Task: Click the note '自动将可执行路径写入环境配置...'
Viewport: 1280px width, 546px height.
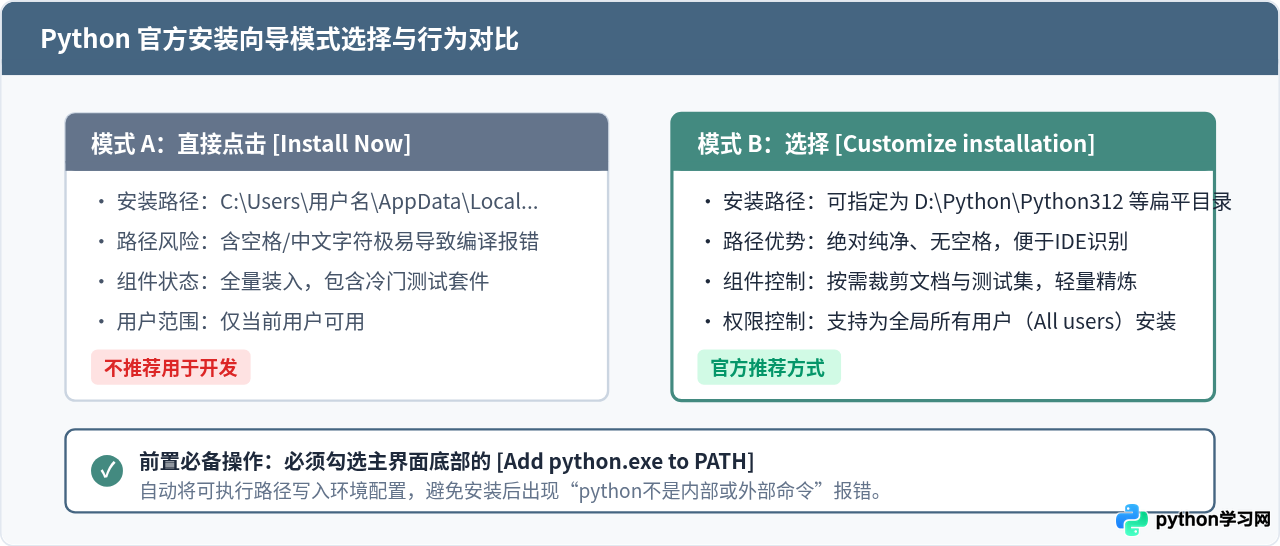Action: tap(510, 491)
